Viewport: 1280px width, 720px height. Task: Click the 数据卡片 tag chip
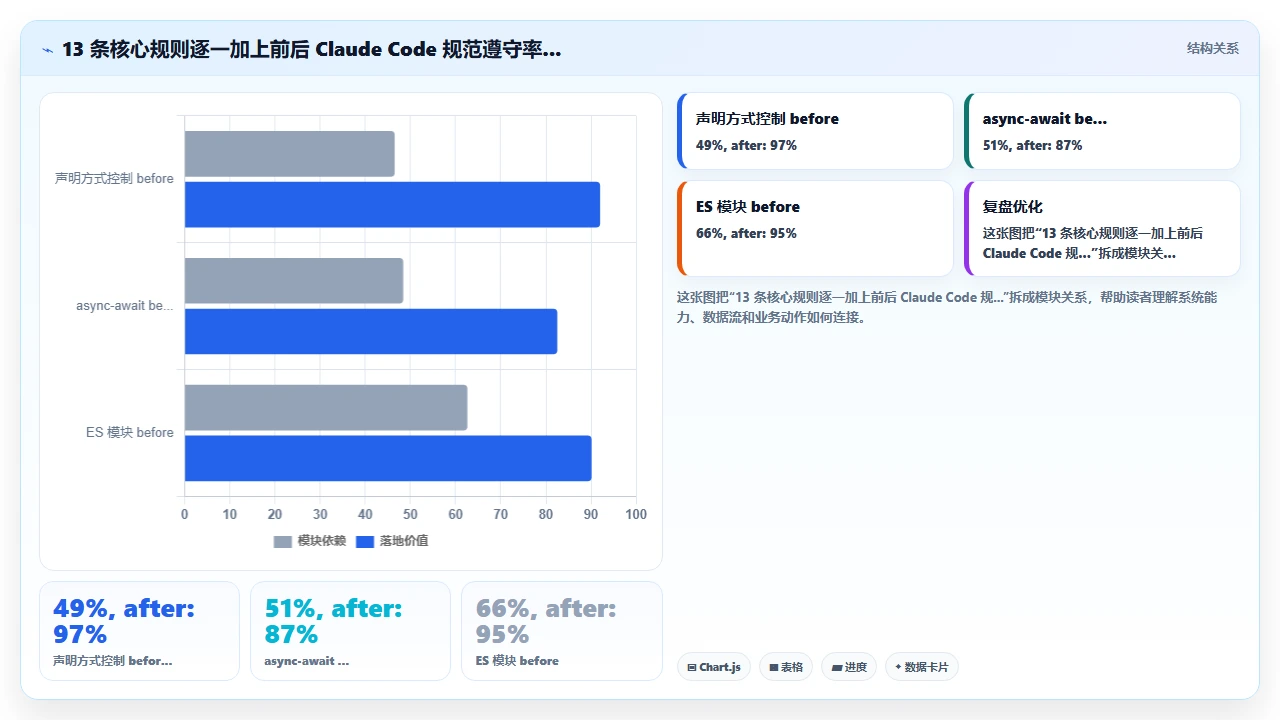pos(922,667)
